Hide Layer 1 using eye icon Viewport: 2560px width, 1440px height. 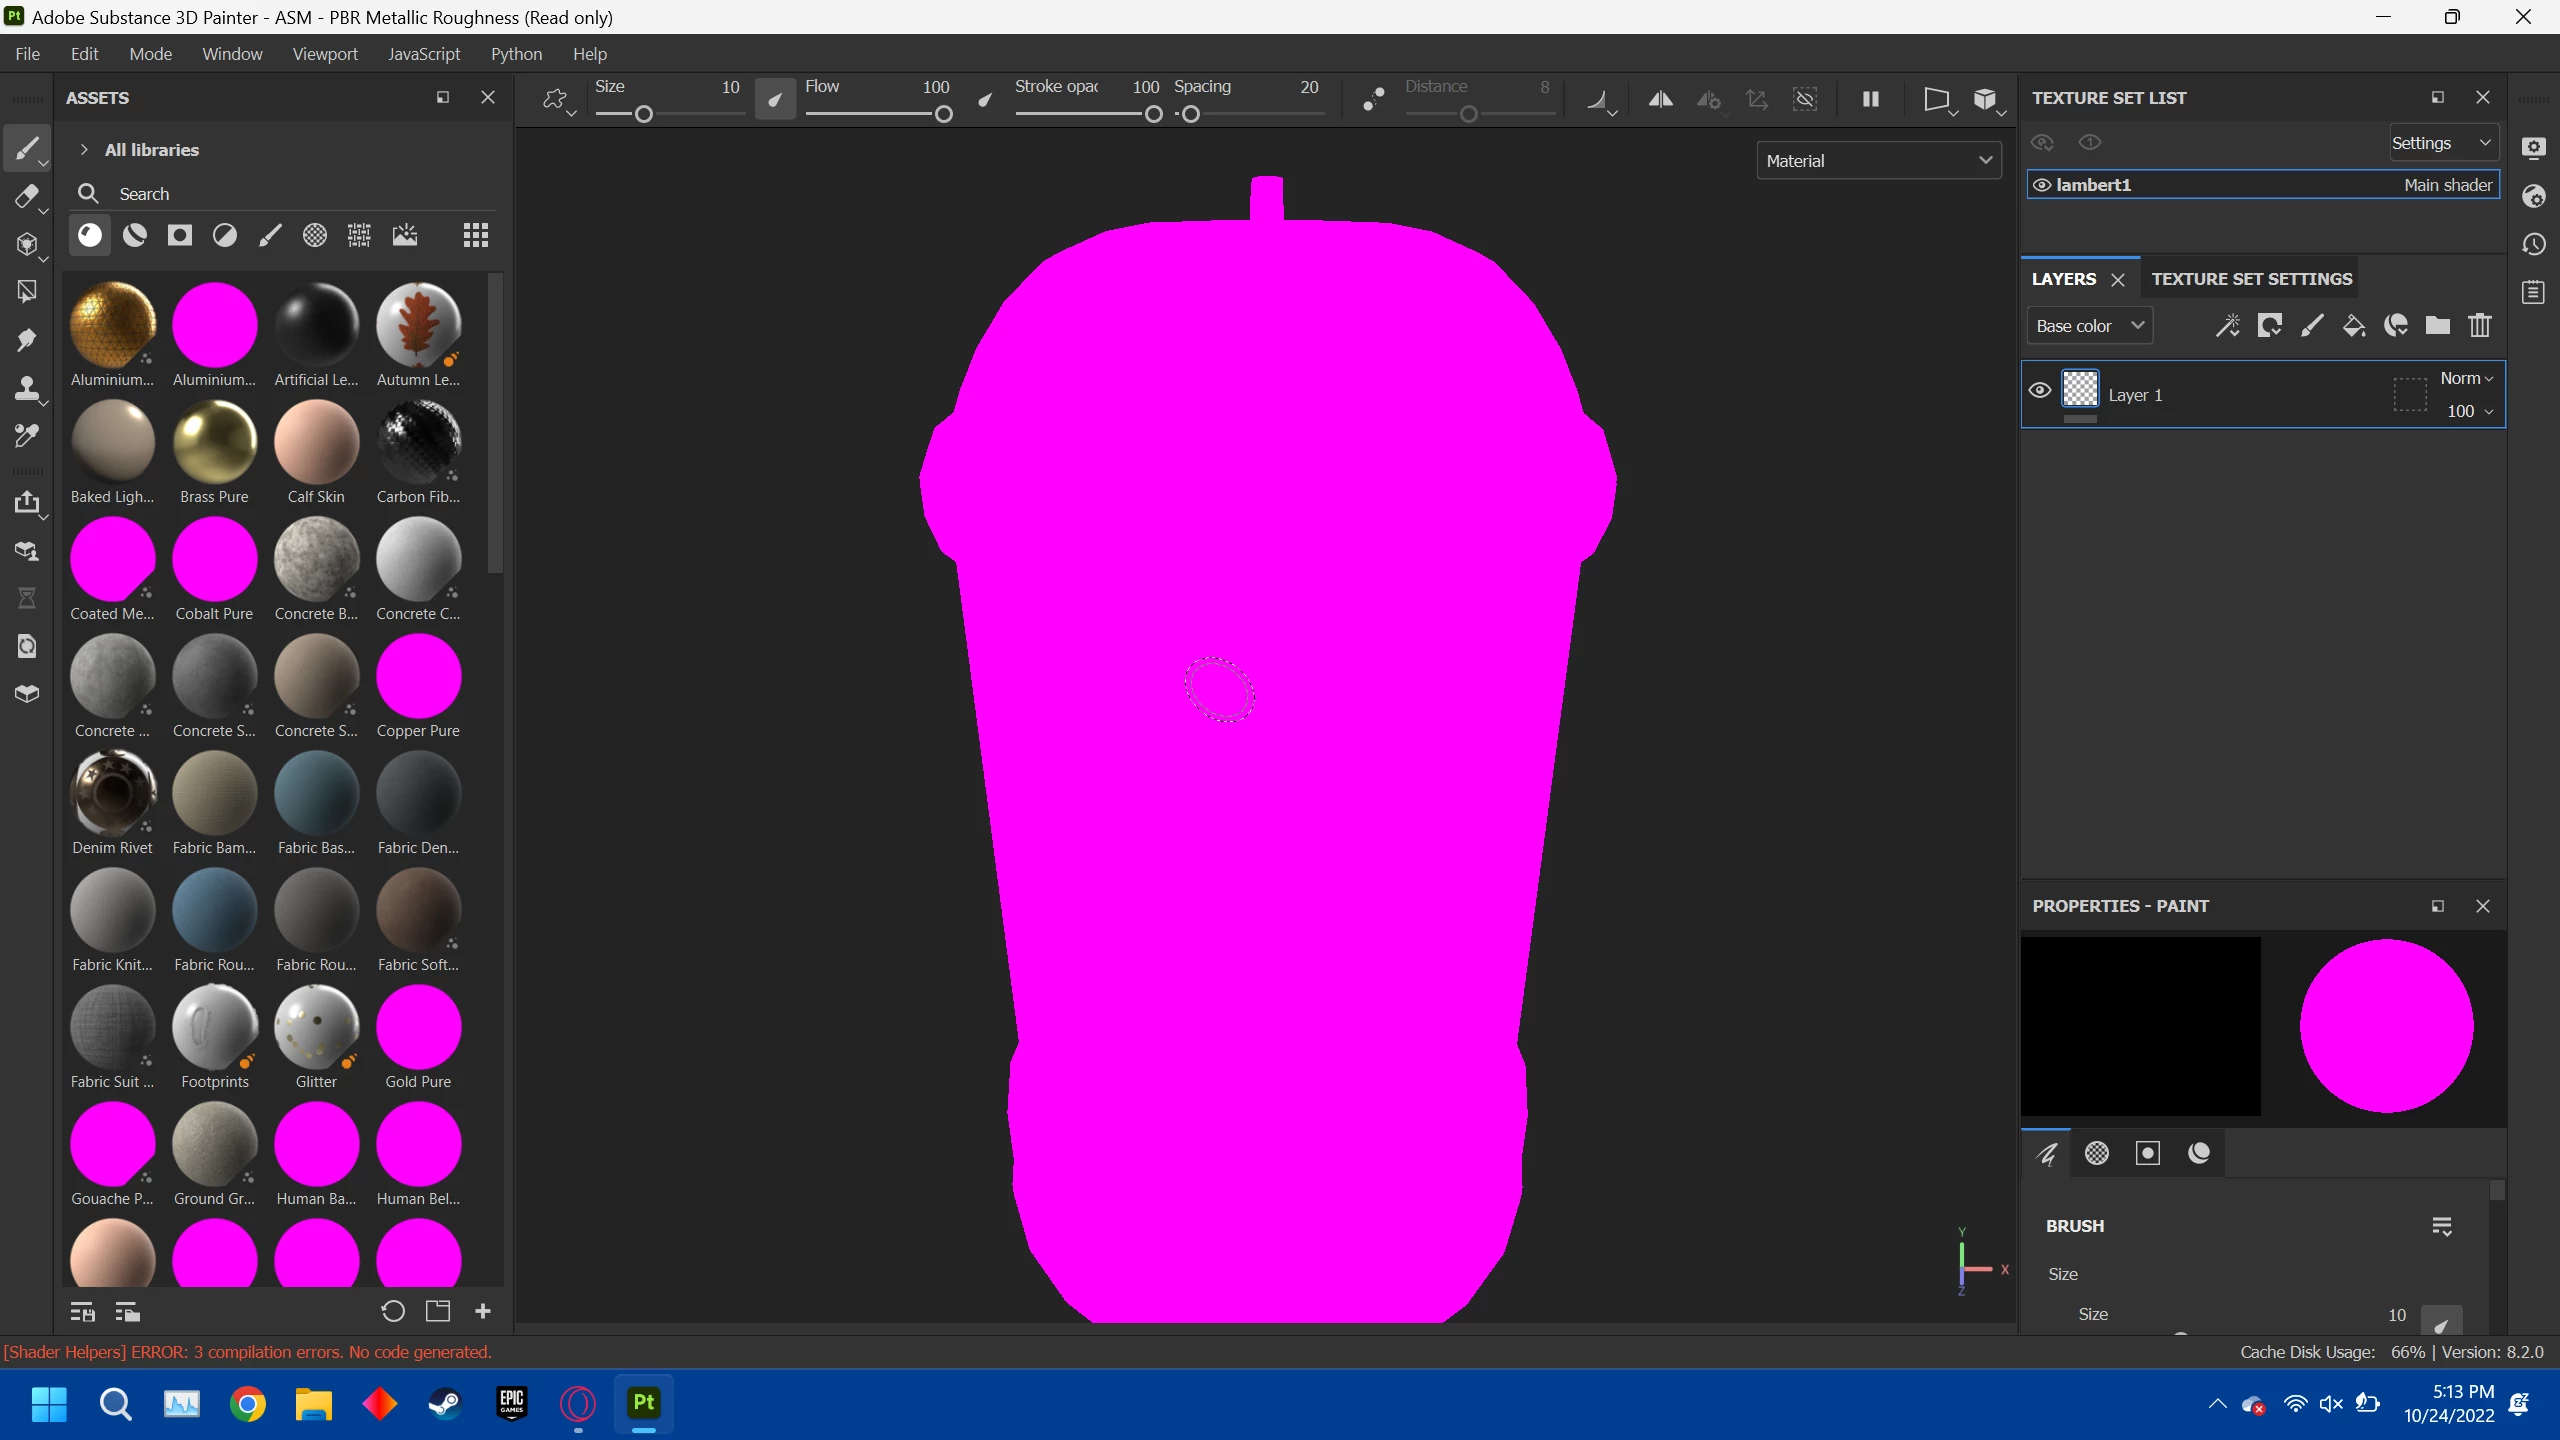2039,391
